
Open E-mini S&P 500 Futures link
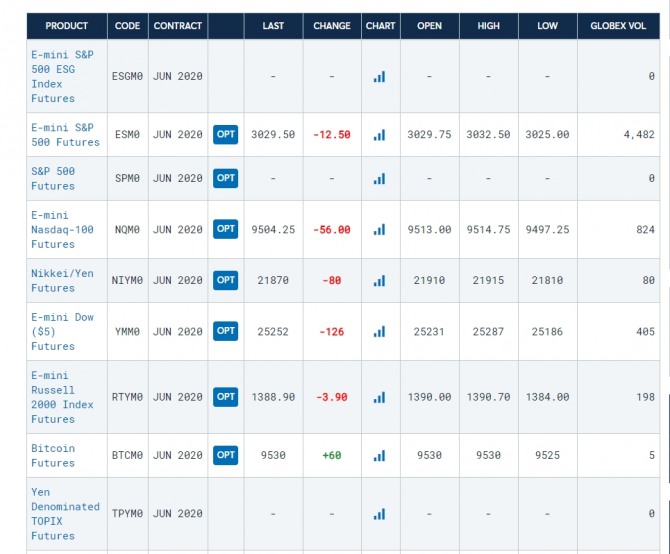65,135
